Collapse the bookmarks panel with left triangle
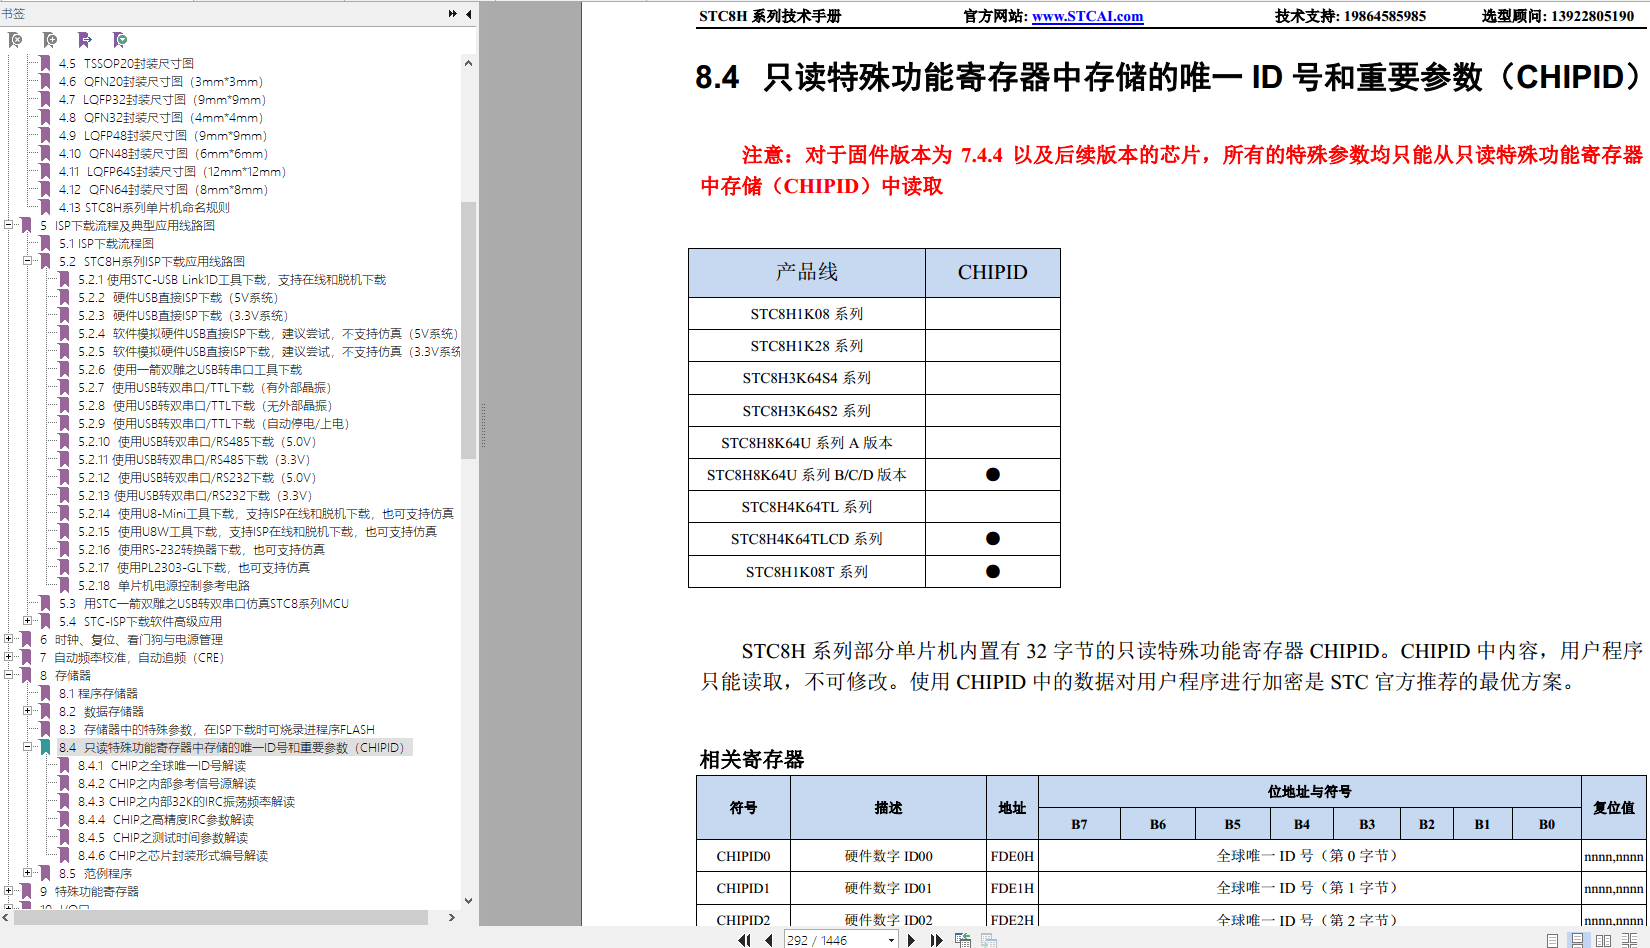The width and height of the screenshot is (1650, 948). click(x=468, y=14)
